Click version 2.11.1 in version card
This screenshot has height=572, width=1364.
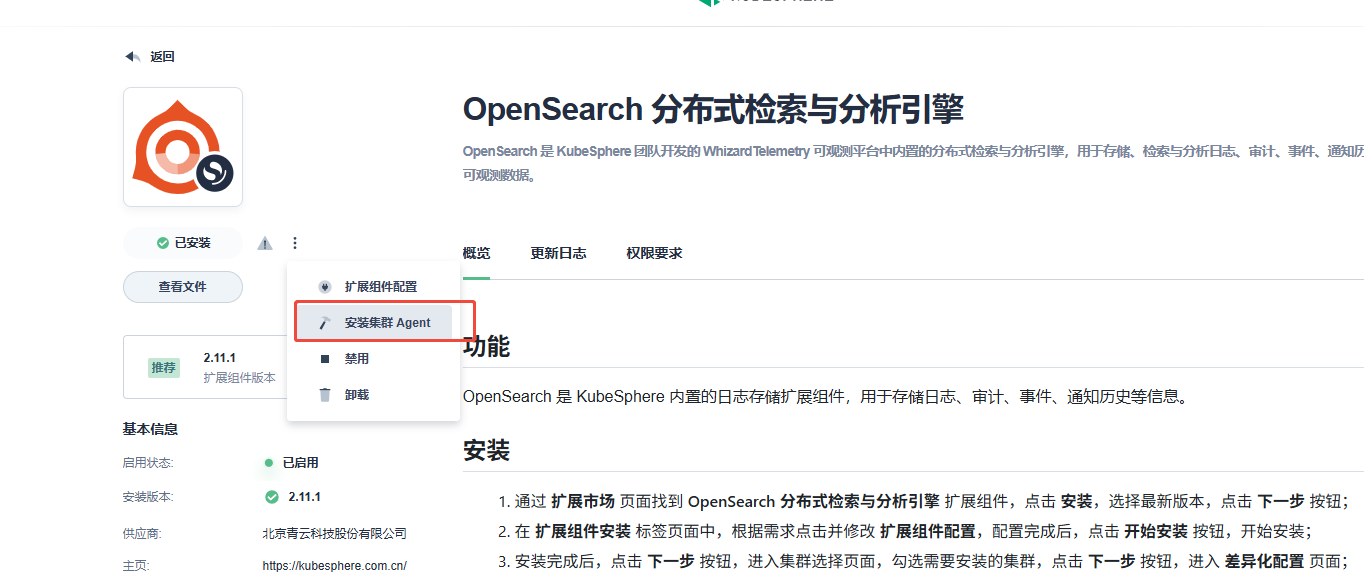219,358
